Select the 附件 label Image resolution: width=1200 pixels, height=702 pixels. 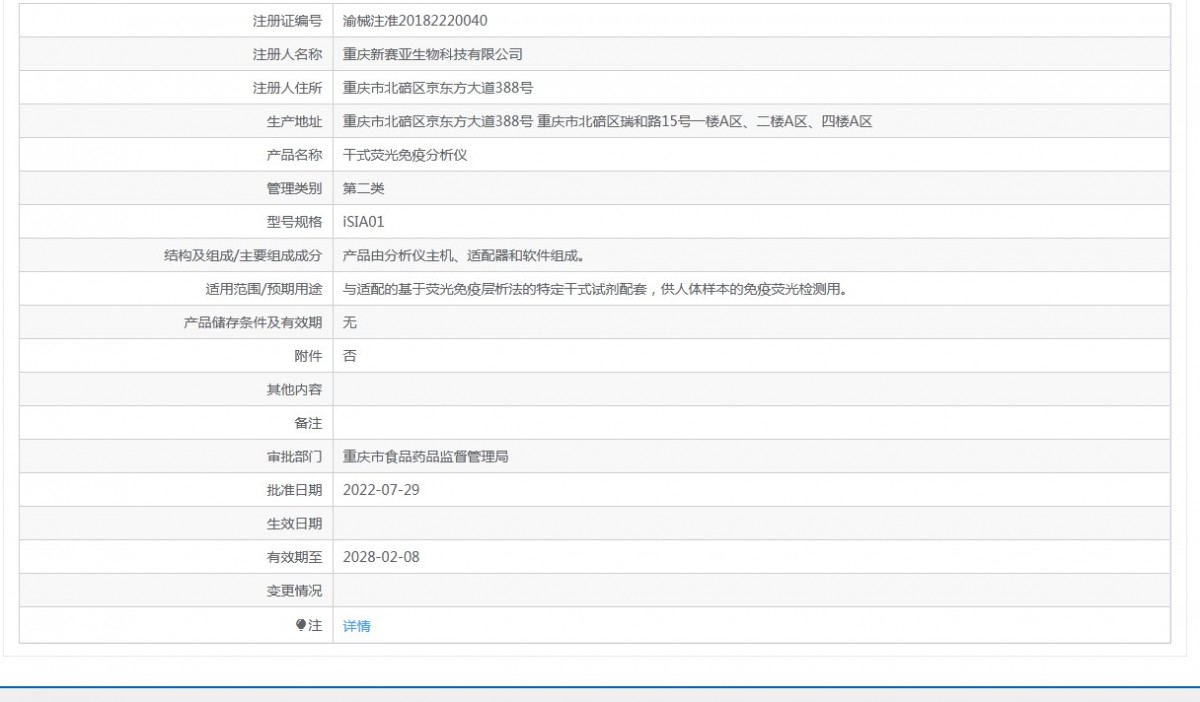pyautogui.click(x=308, y=356)
